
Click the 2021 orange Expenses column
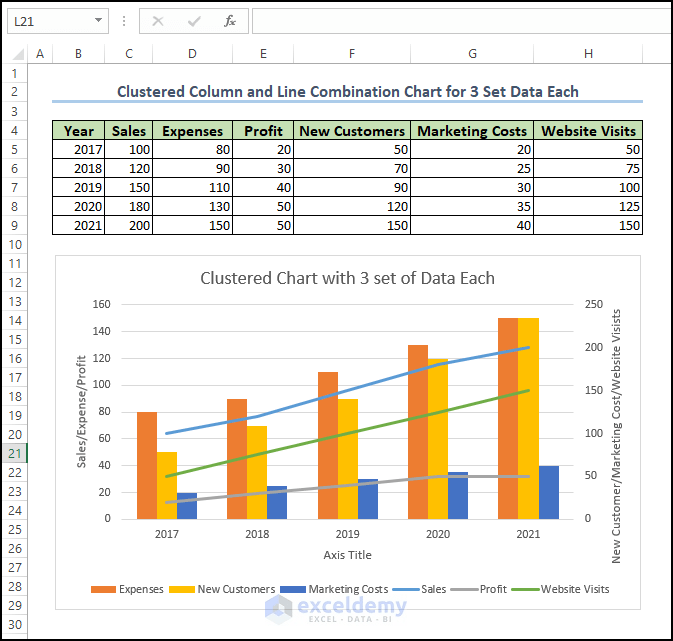click(508, 419)
